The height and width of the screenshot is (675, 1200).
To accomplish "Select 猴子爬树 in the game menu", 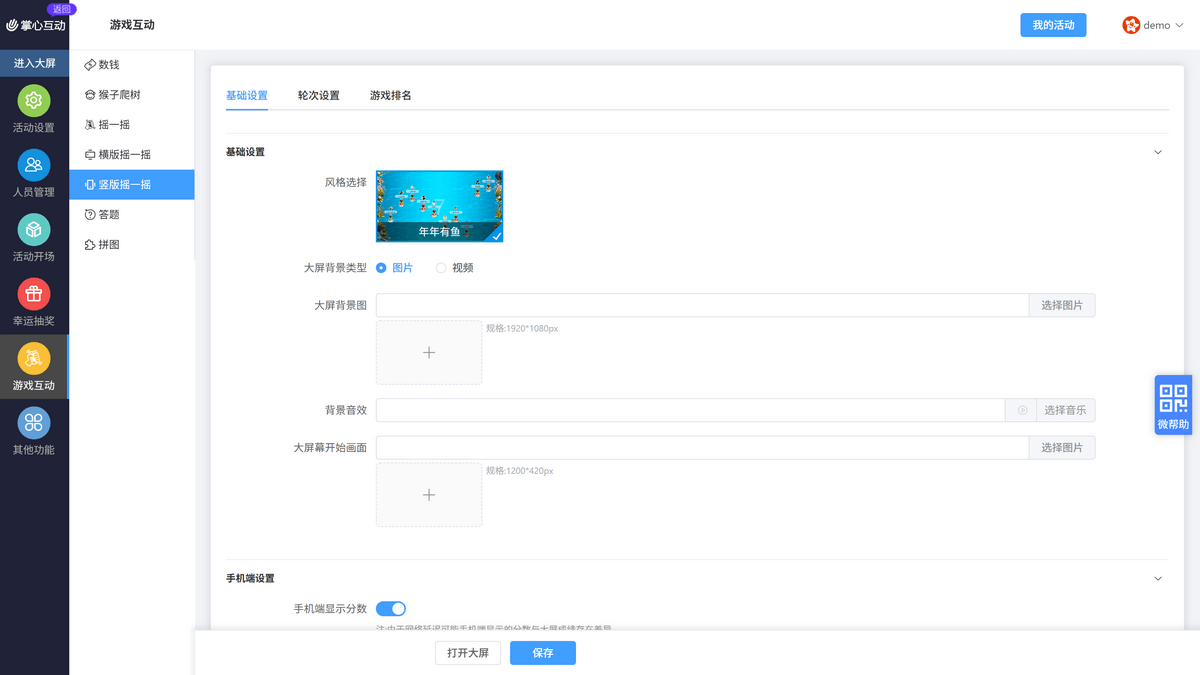I will pos(132,94).
